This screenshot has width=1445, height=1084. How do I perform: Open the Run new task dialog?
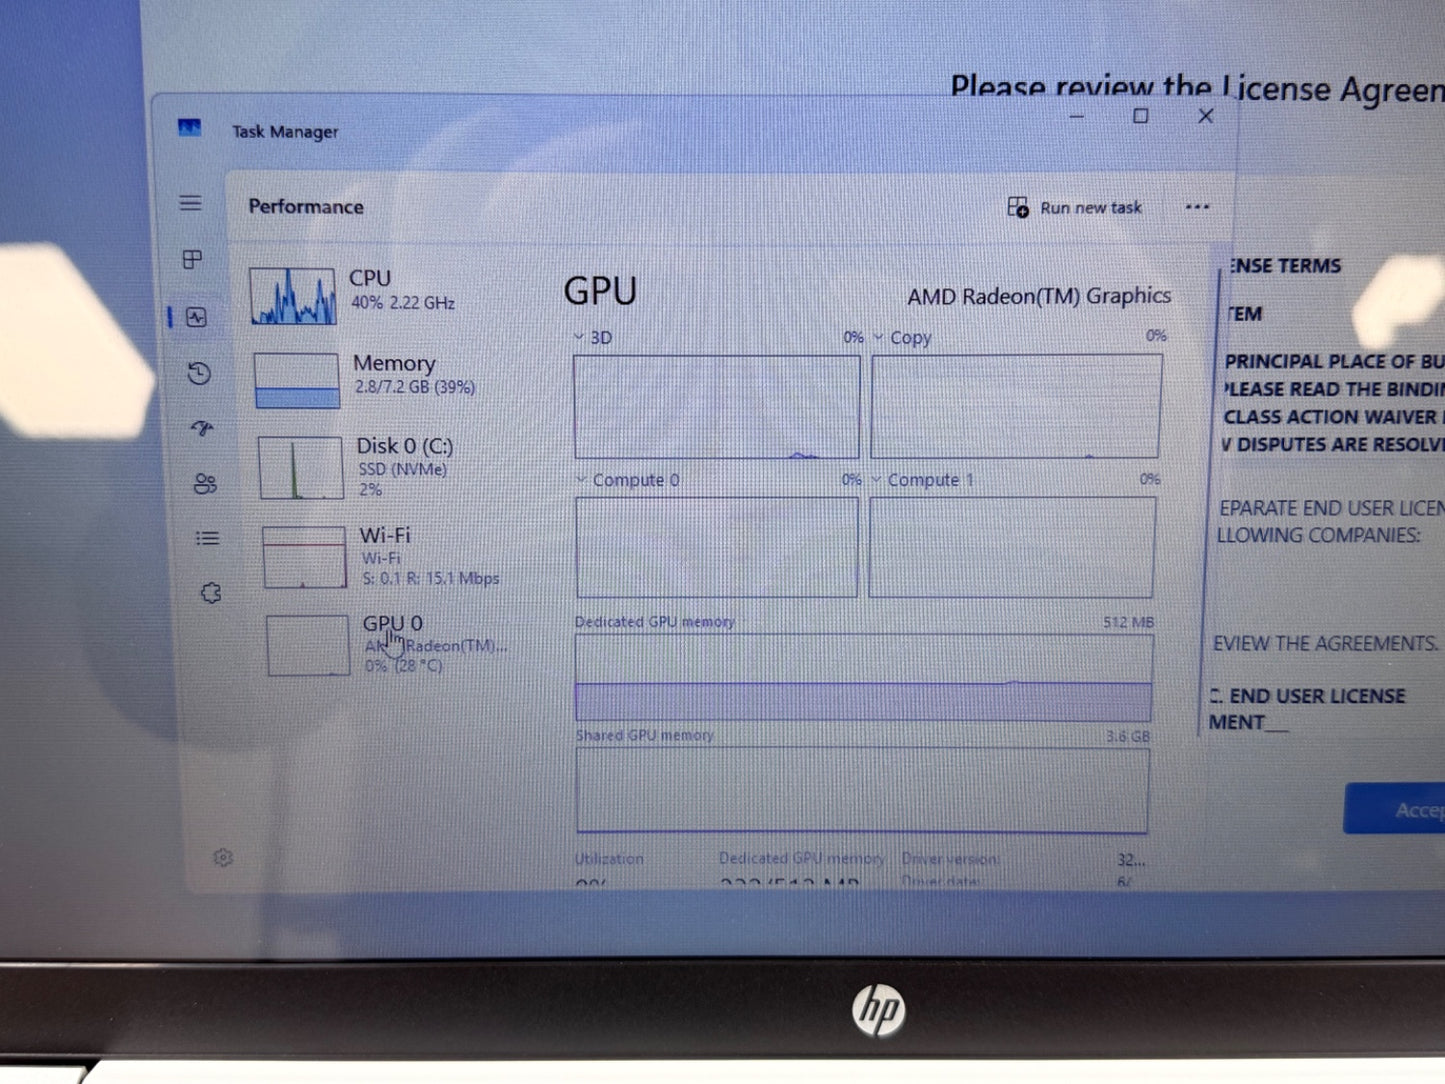click(1075, 207)
